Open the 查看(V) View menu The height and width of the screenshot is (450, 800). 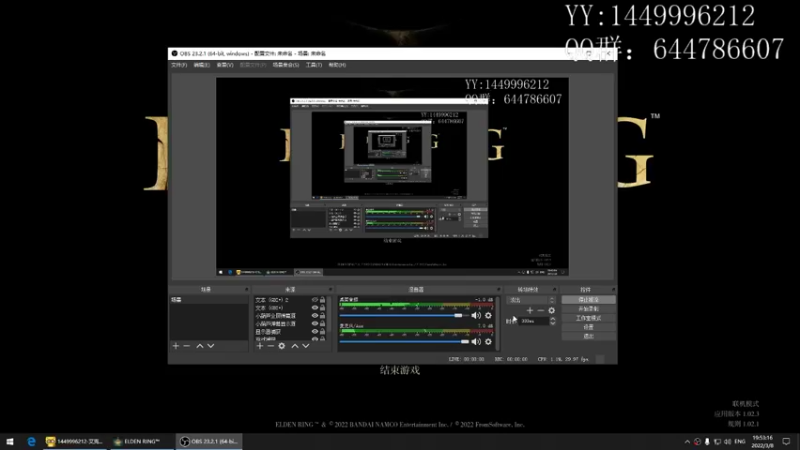[x=225, y=65]
